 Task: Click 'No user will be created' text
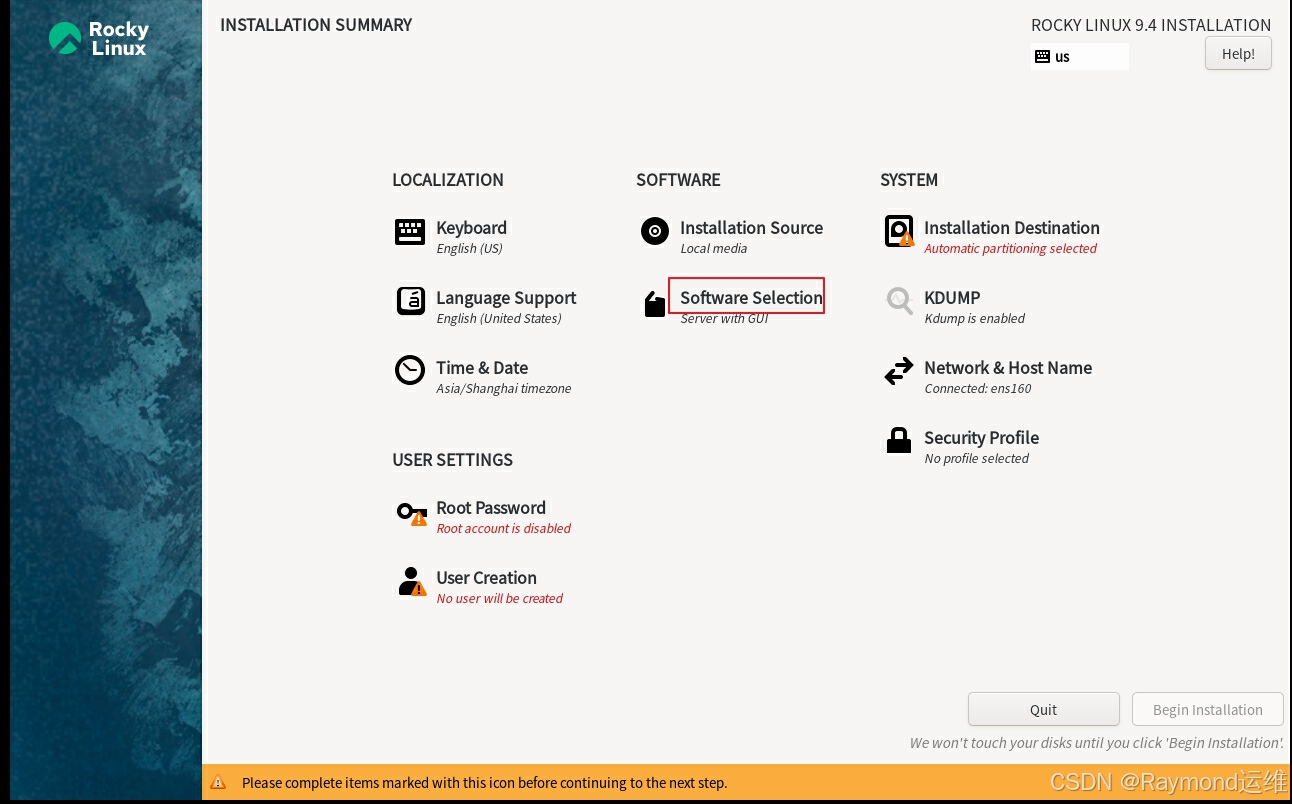(x=499, y=599)
